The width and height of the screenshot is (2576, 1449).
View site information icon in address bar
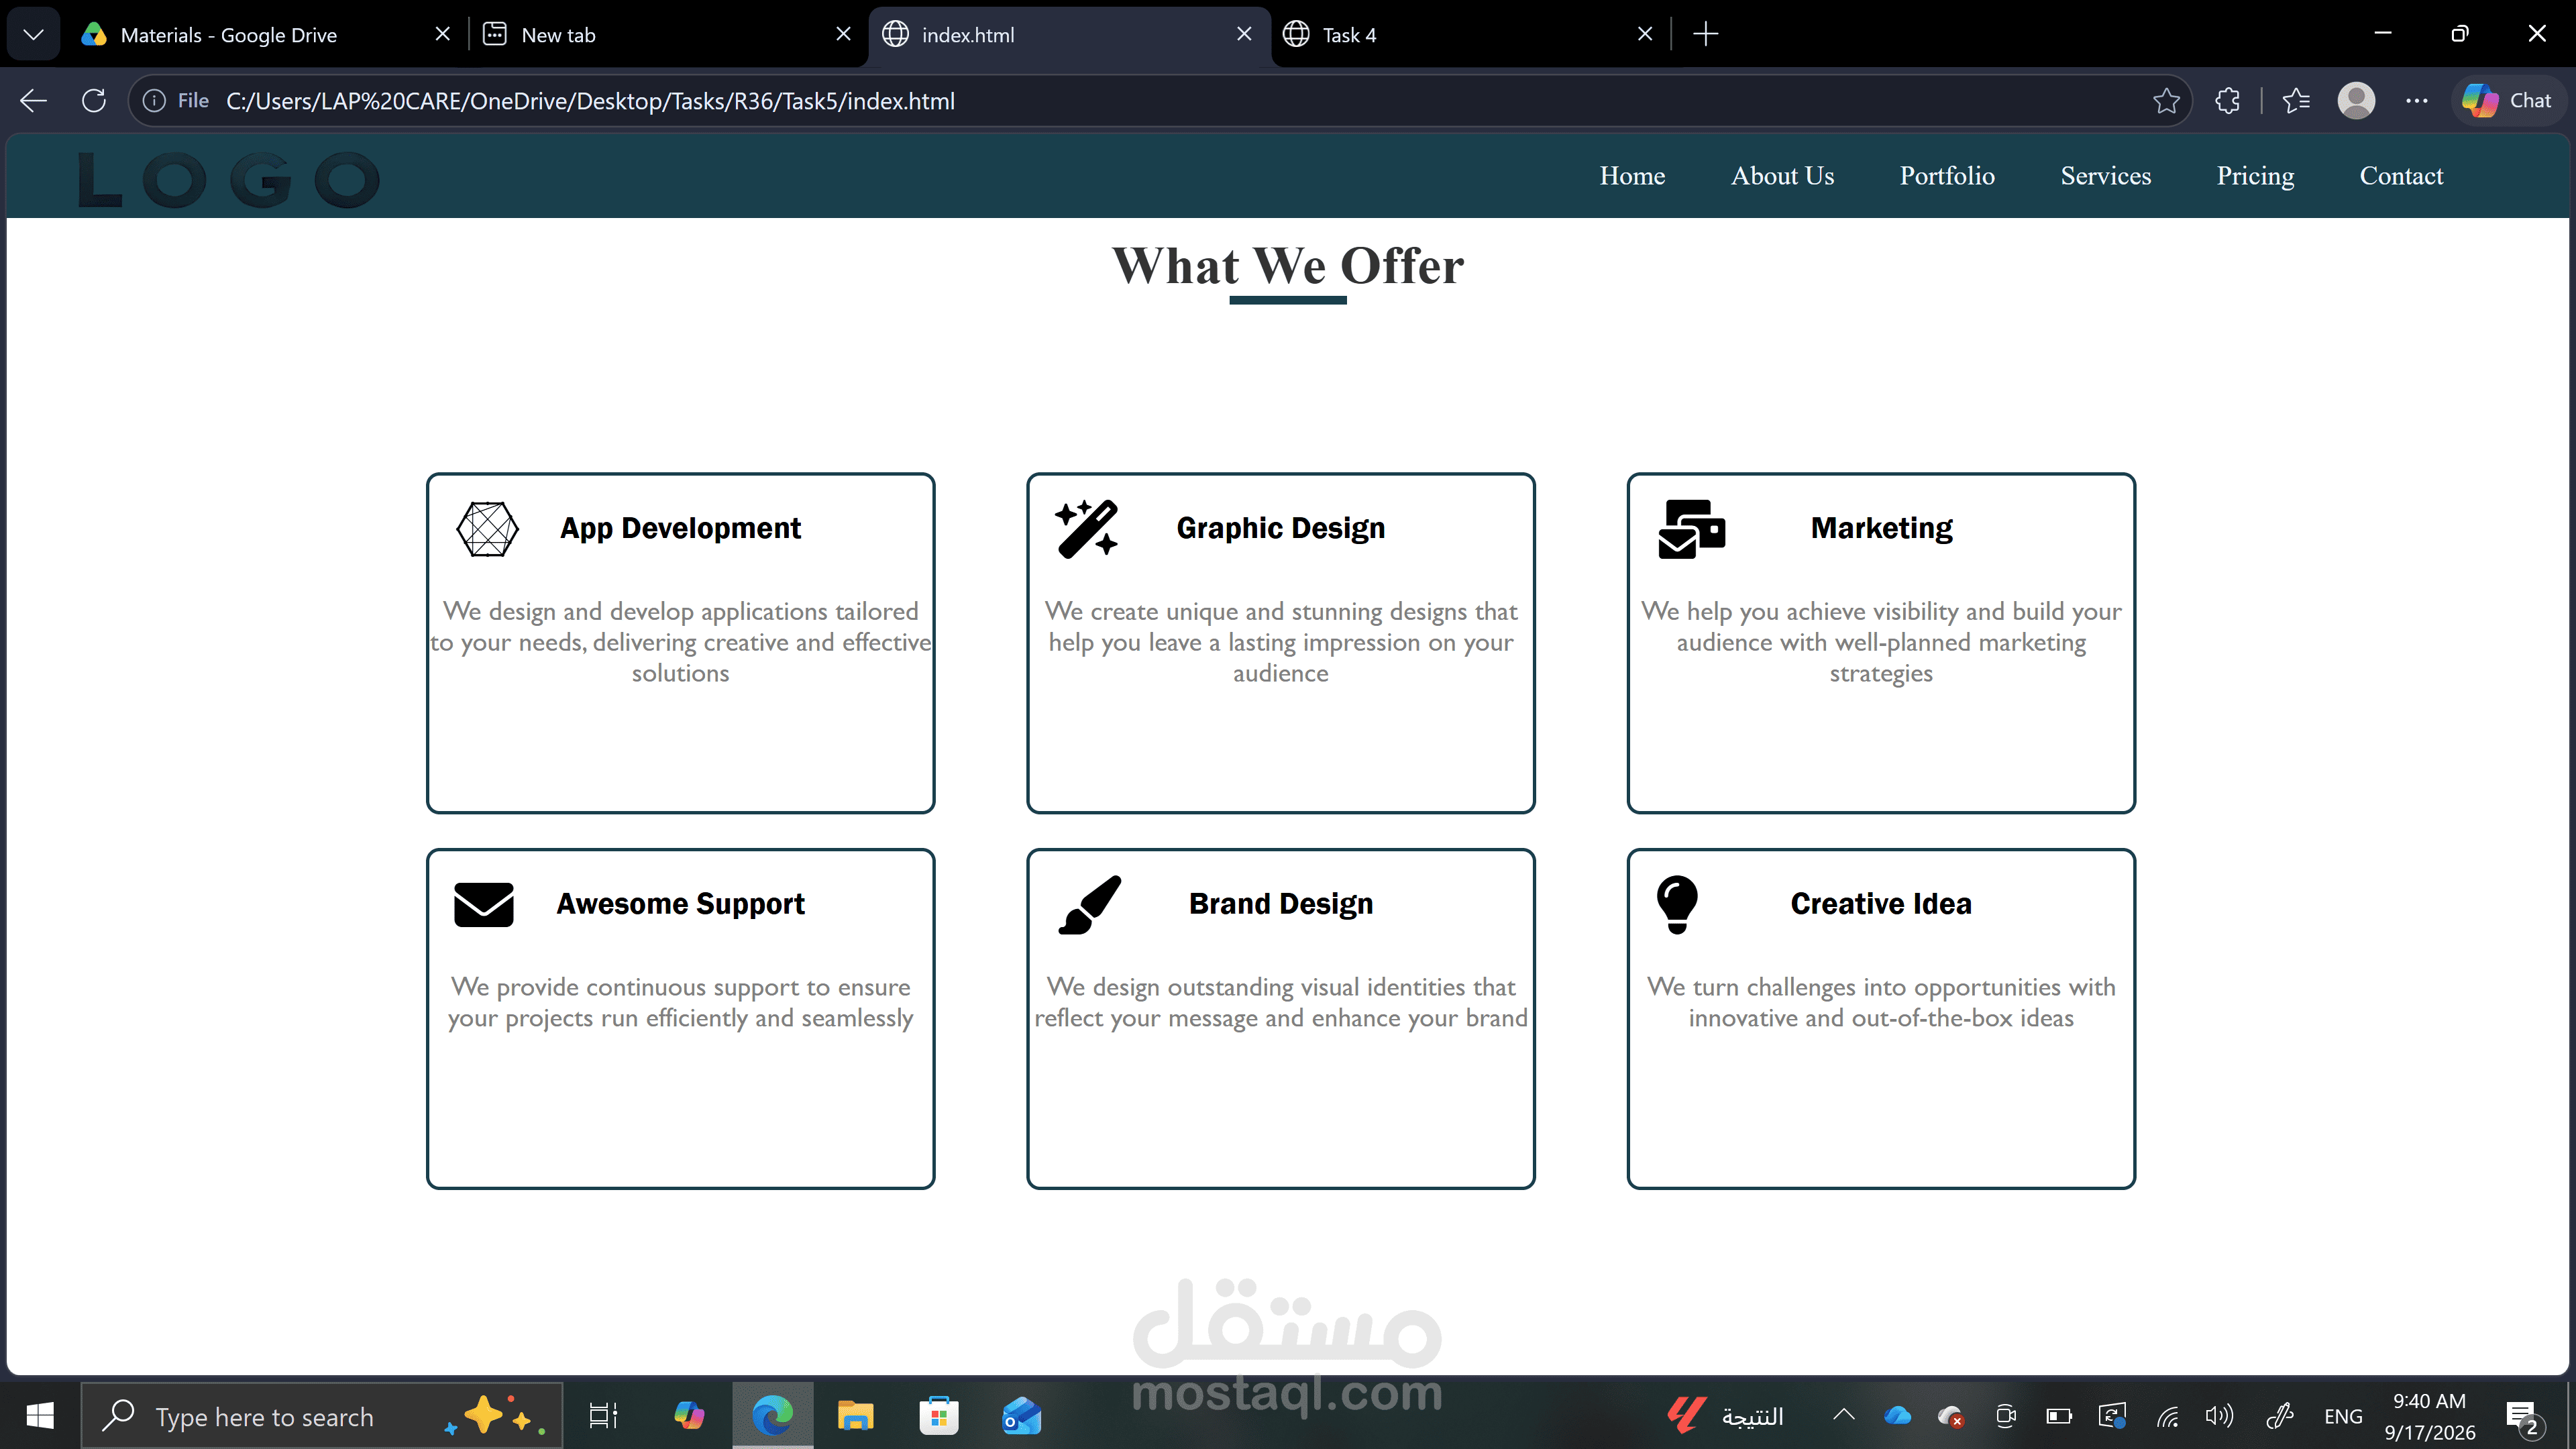pos(154,101)
